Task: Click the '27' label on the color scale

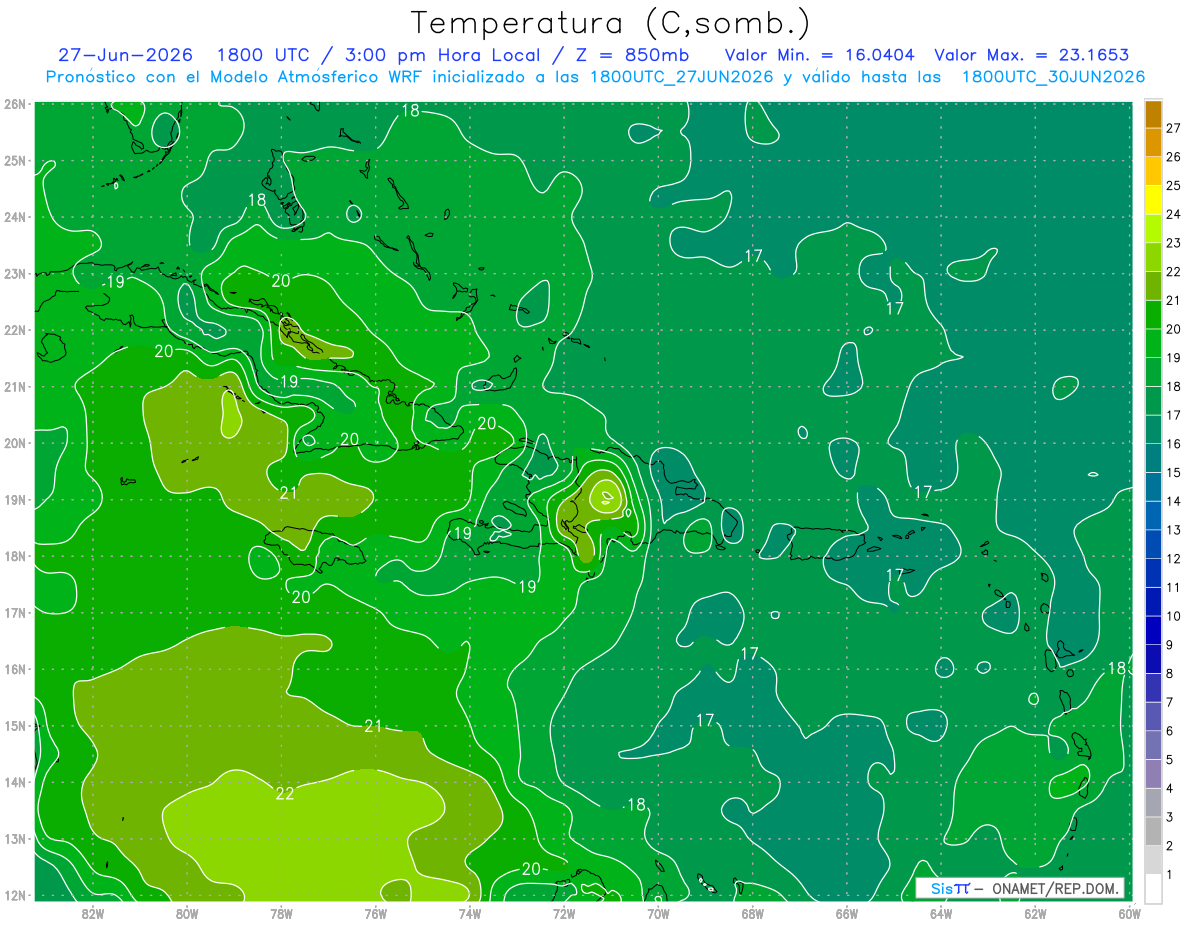Action: (x=1174, y=128)
